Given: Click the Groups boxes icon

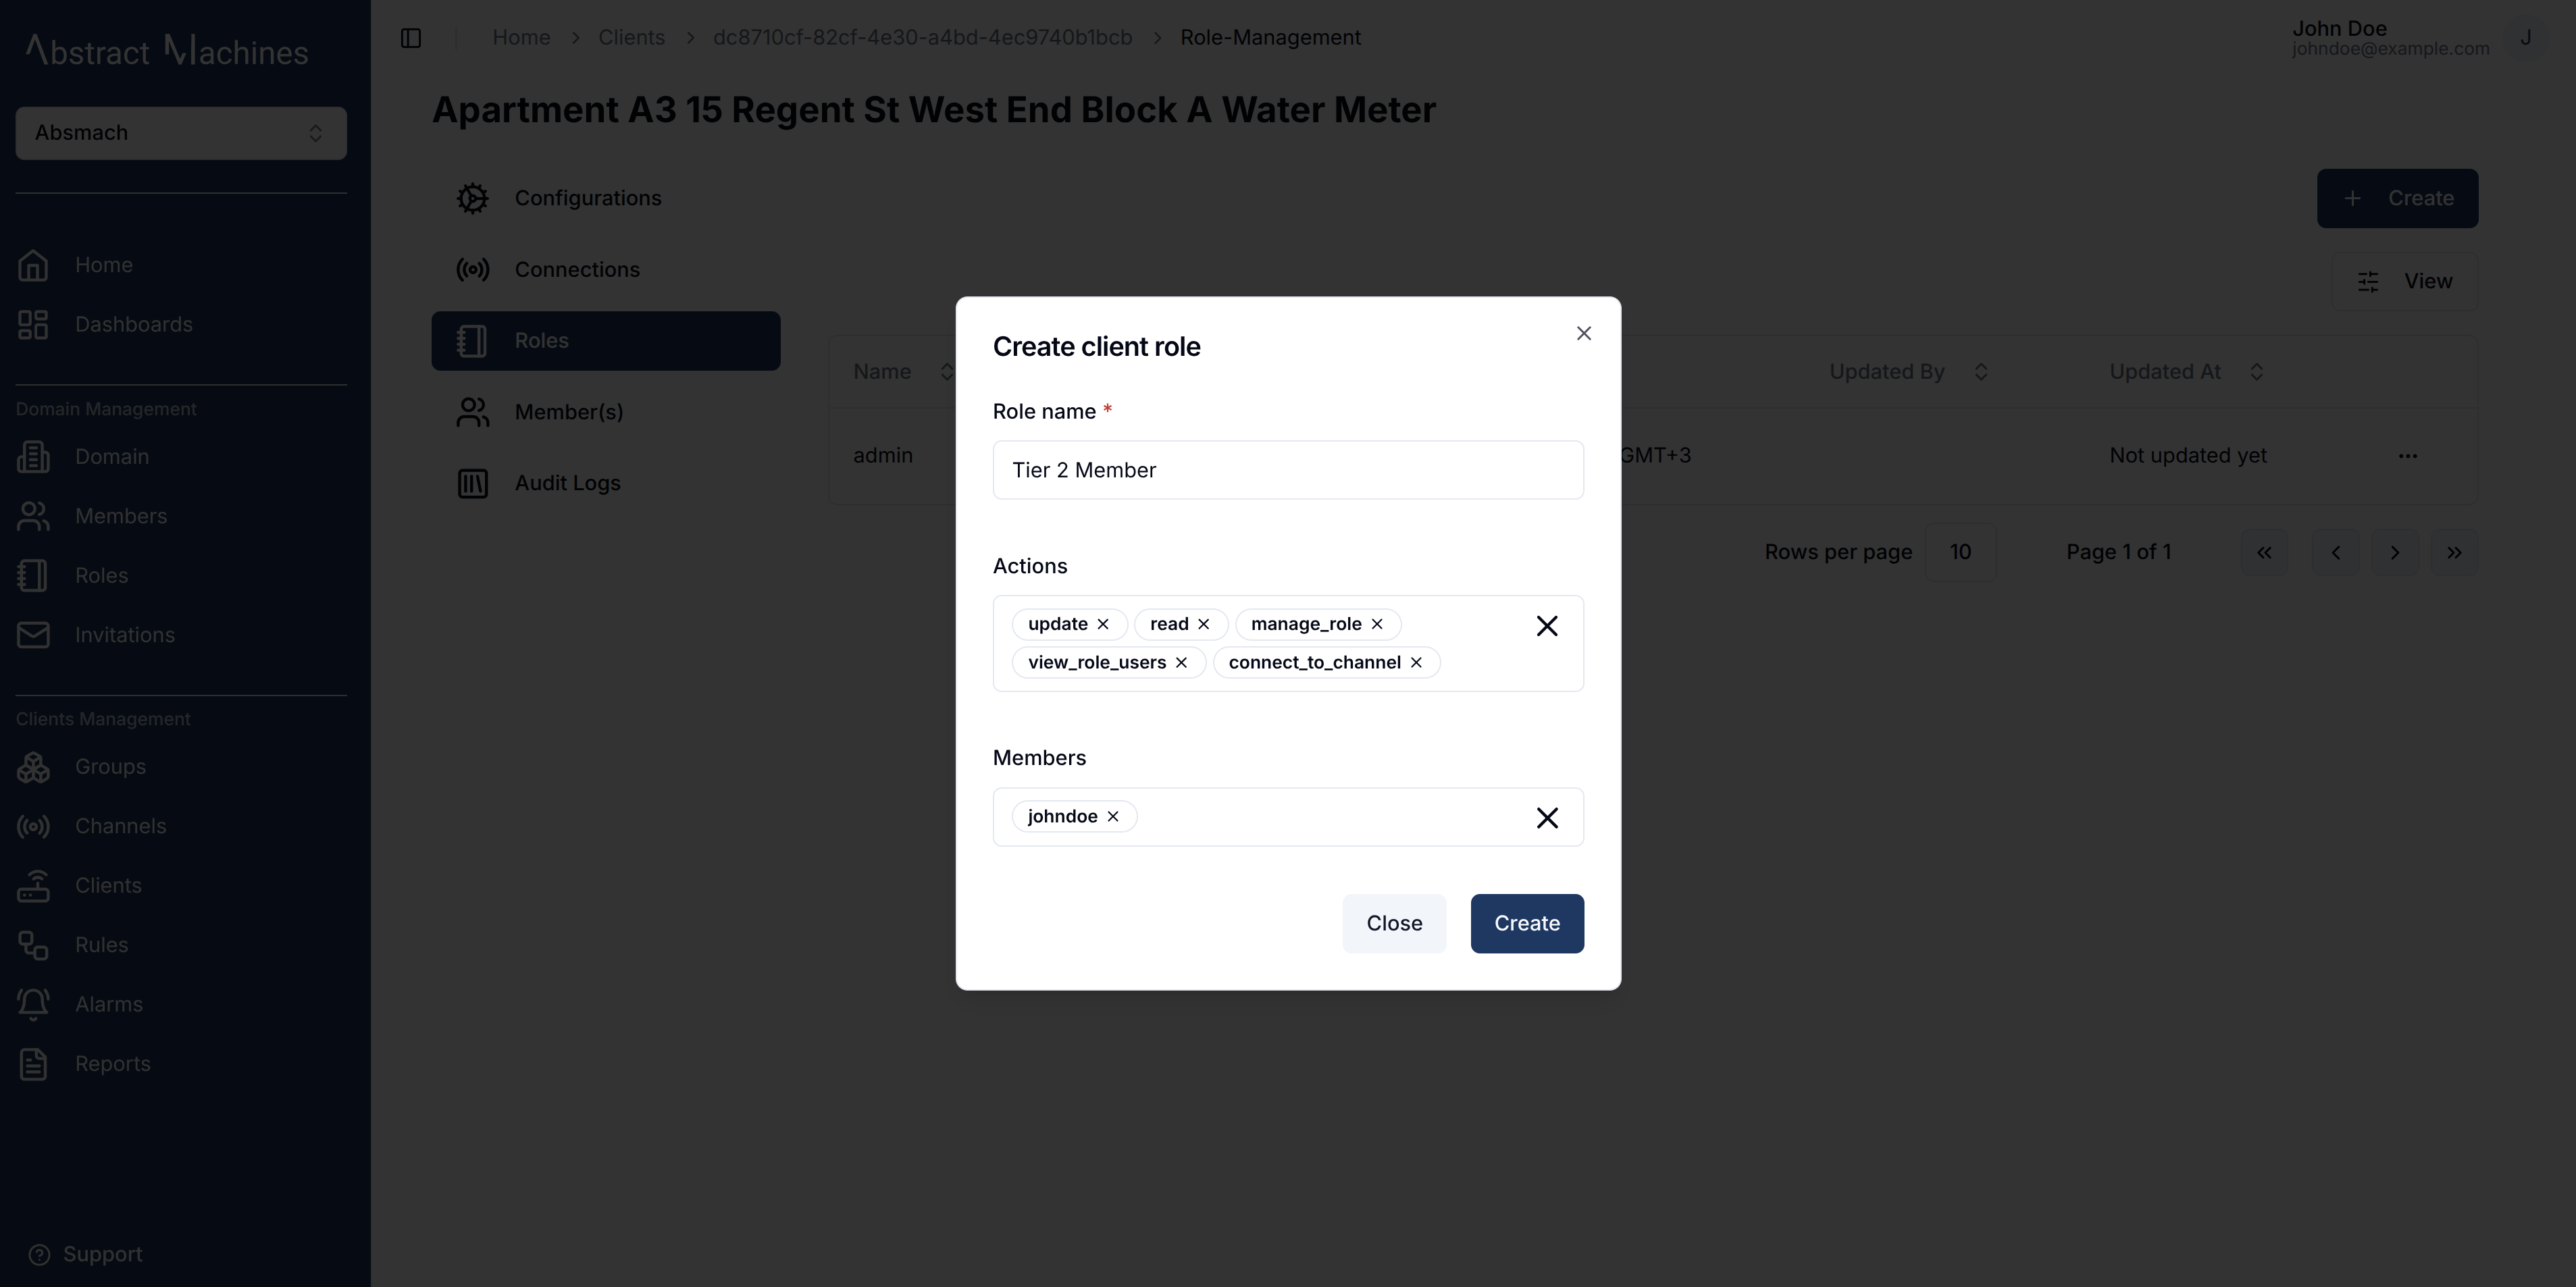Looking at the screenshot, I should 33,767.
